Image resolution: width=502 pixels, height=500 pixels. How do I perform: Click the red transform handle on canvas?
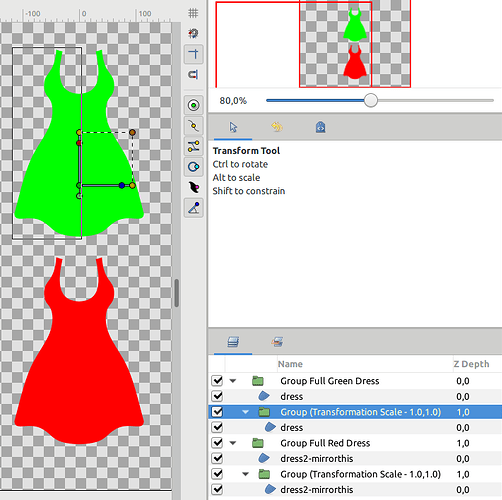tap(79, 143)
